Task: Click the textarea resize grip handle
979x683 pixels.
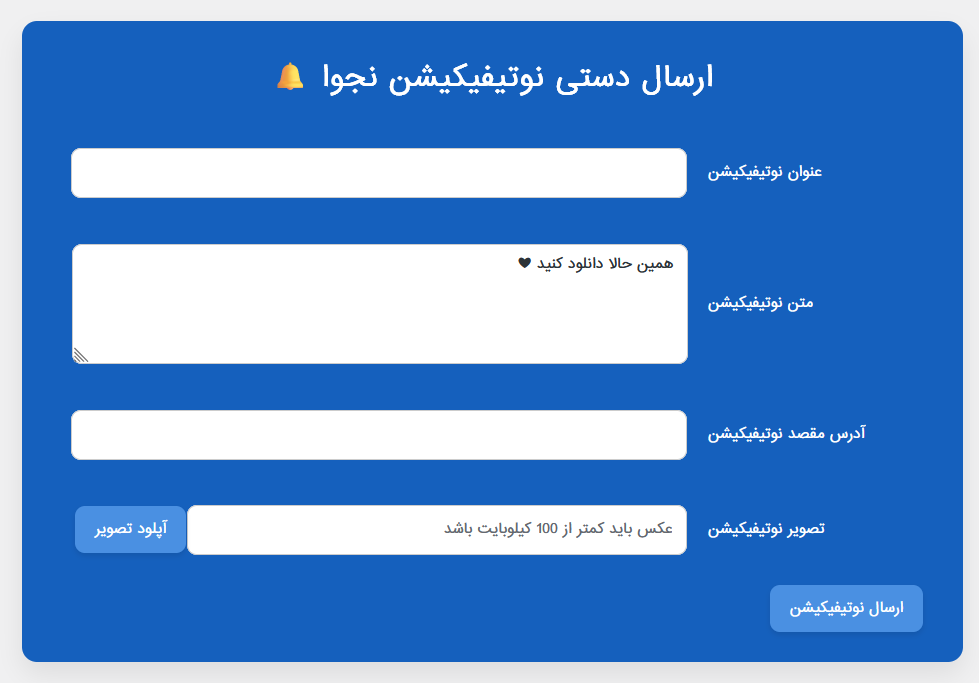Action: (x=81, y=355)
